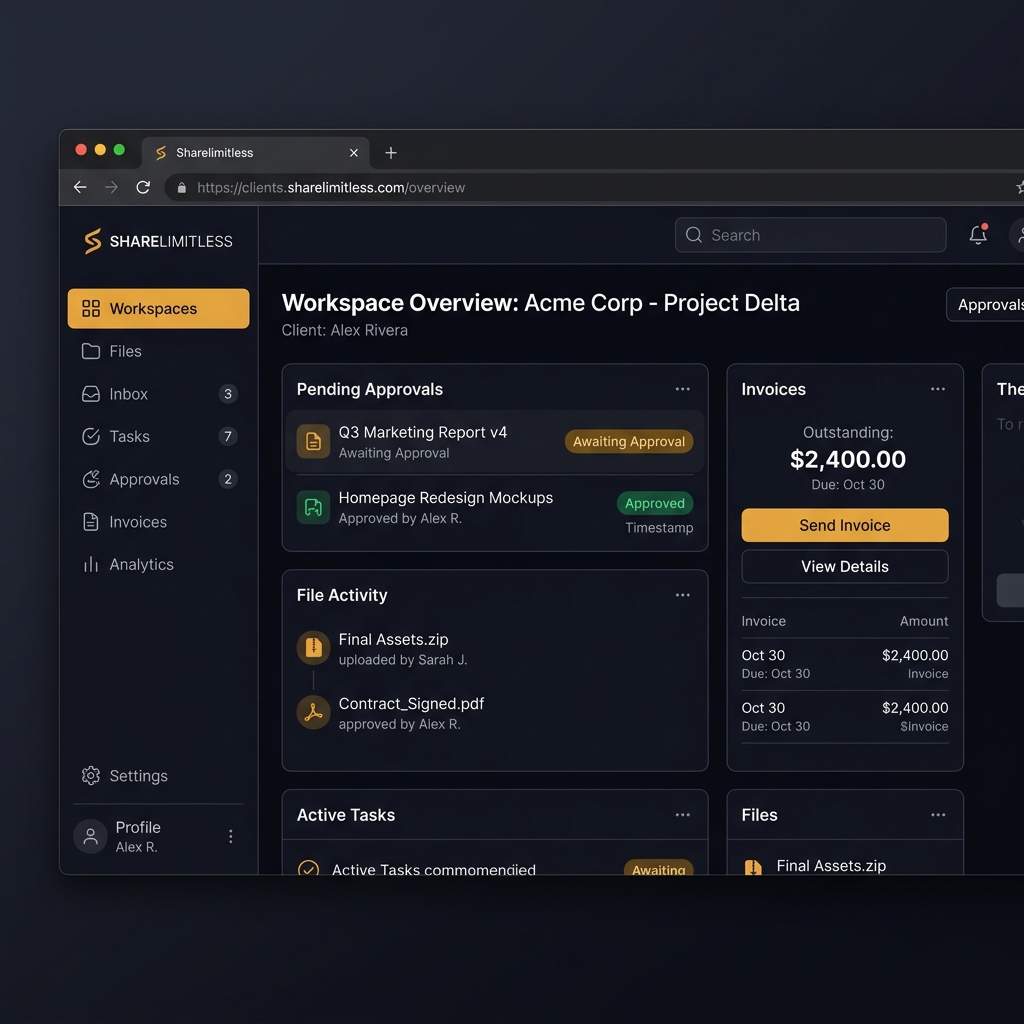This screenshot has height=1024, width=1024.
Task: Go to Tasks in the sidebar
Action: (x=158, y=436)
